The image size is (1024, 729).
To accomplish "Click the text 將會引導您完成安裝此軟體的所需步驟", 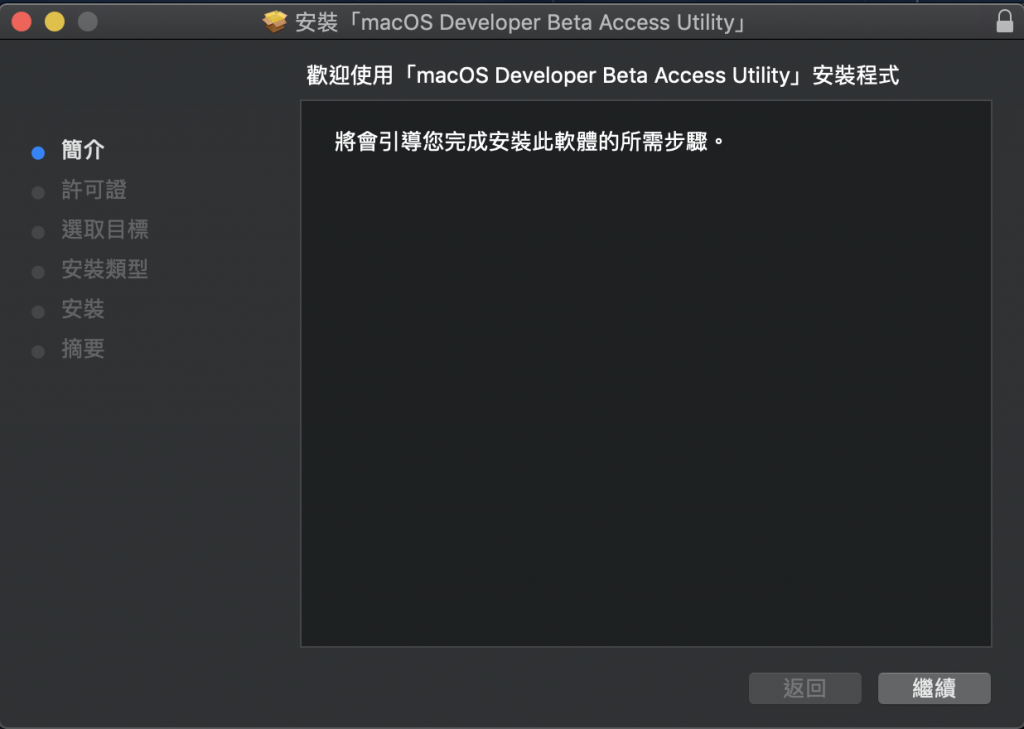I will [530, 141].
